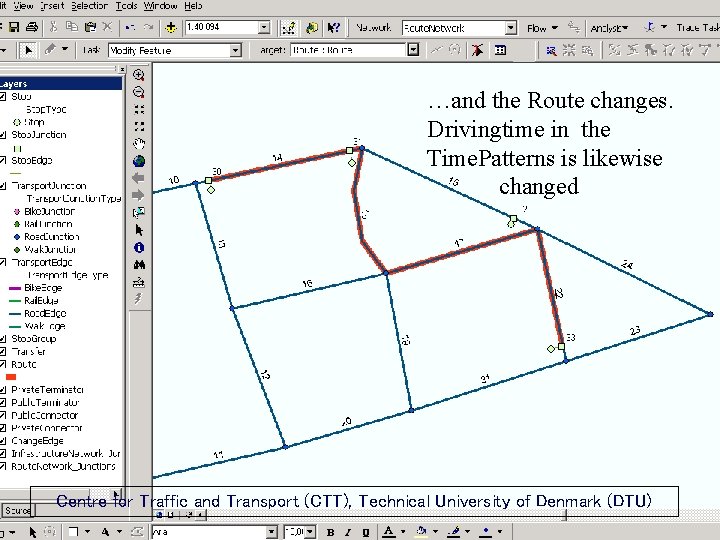
Task: Open the Task Modify Feature dropdown
Action: (x=235, y=50)
